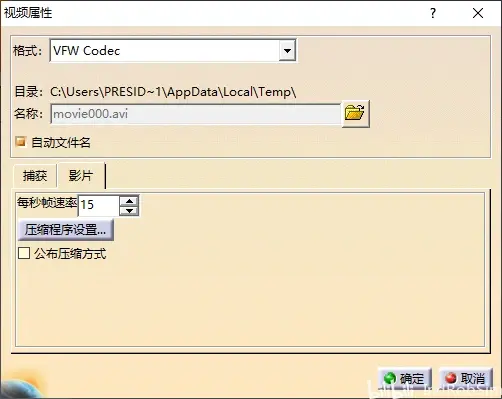This screenshot has width=502, height=399.
Task: Click the help question mark in title bar
Action: tap(433, 13)
